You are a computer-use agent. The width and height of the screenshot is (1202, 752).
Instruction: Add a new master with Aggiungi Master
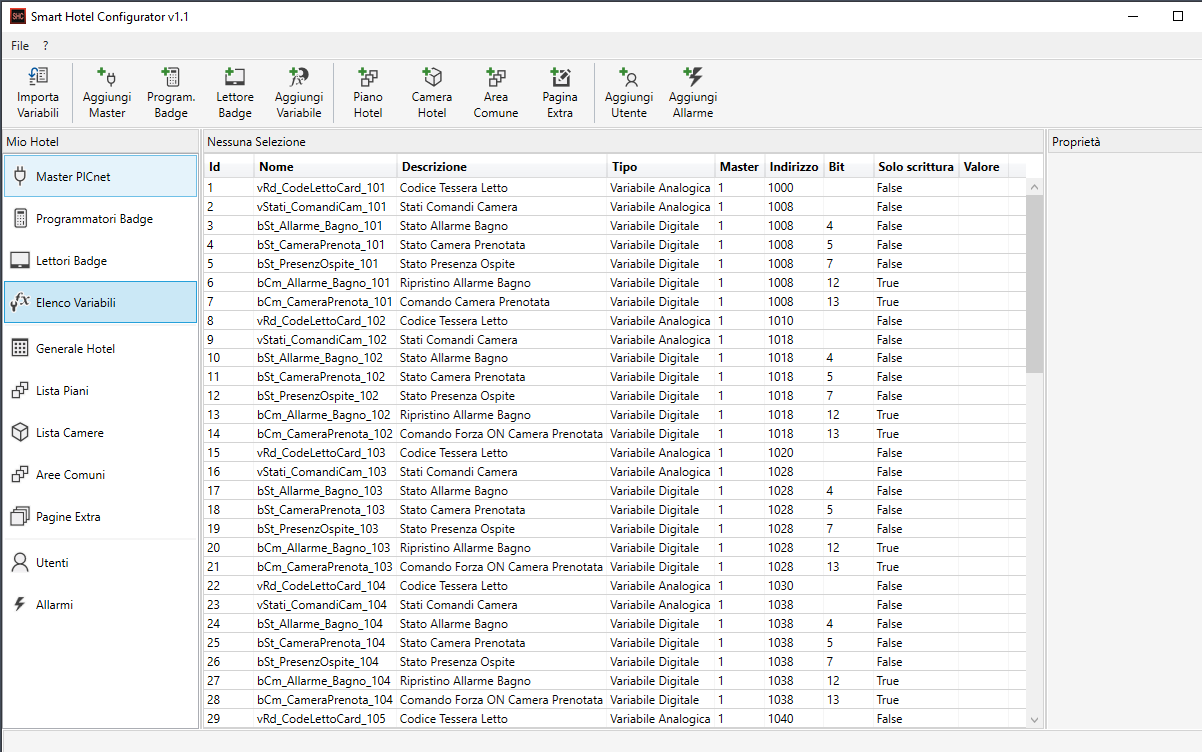pyautogui.click(x=107, y=93)
